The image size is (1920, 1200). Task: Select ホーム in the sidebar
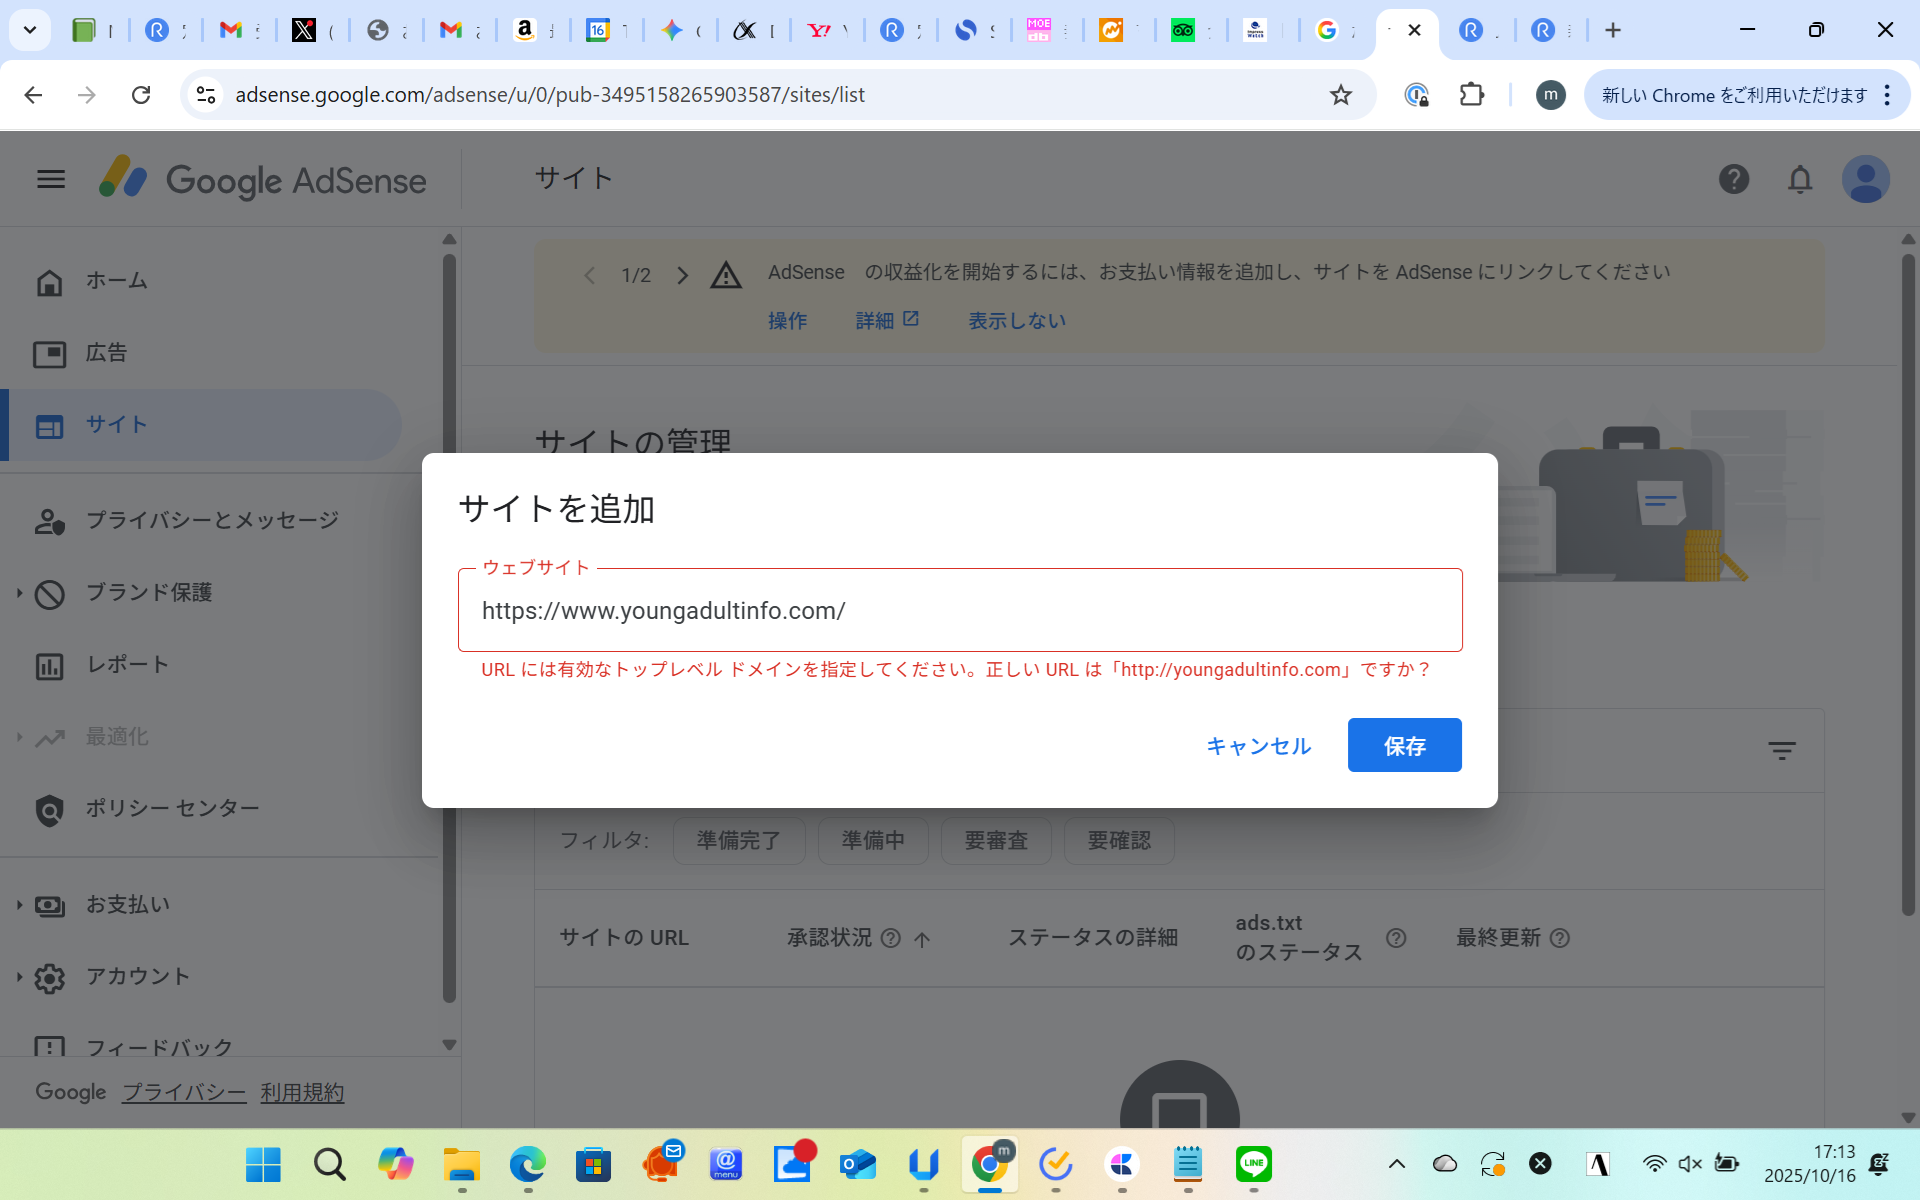point(116,281)
